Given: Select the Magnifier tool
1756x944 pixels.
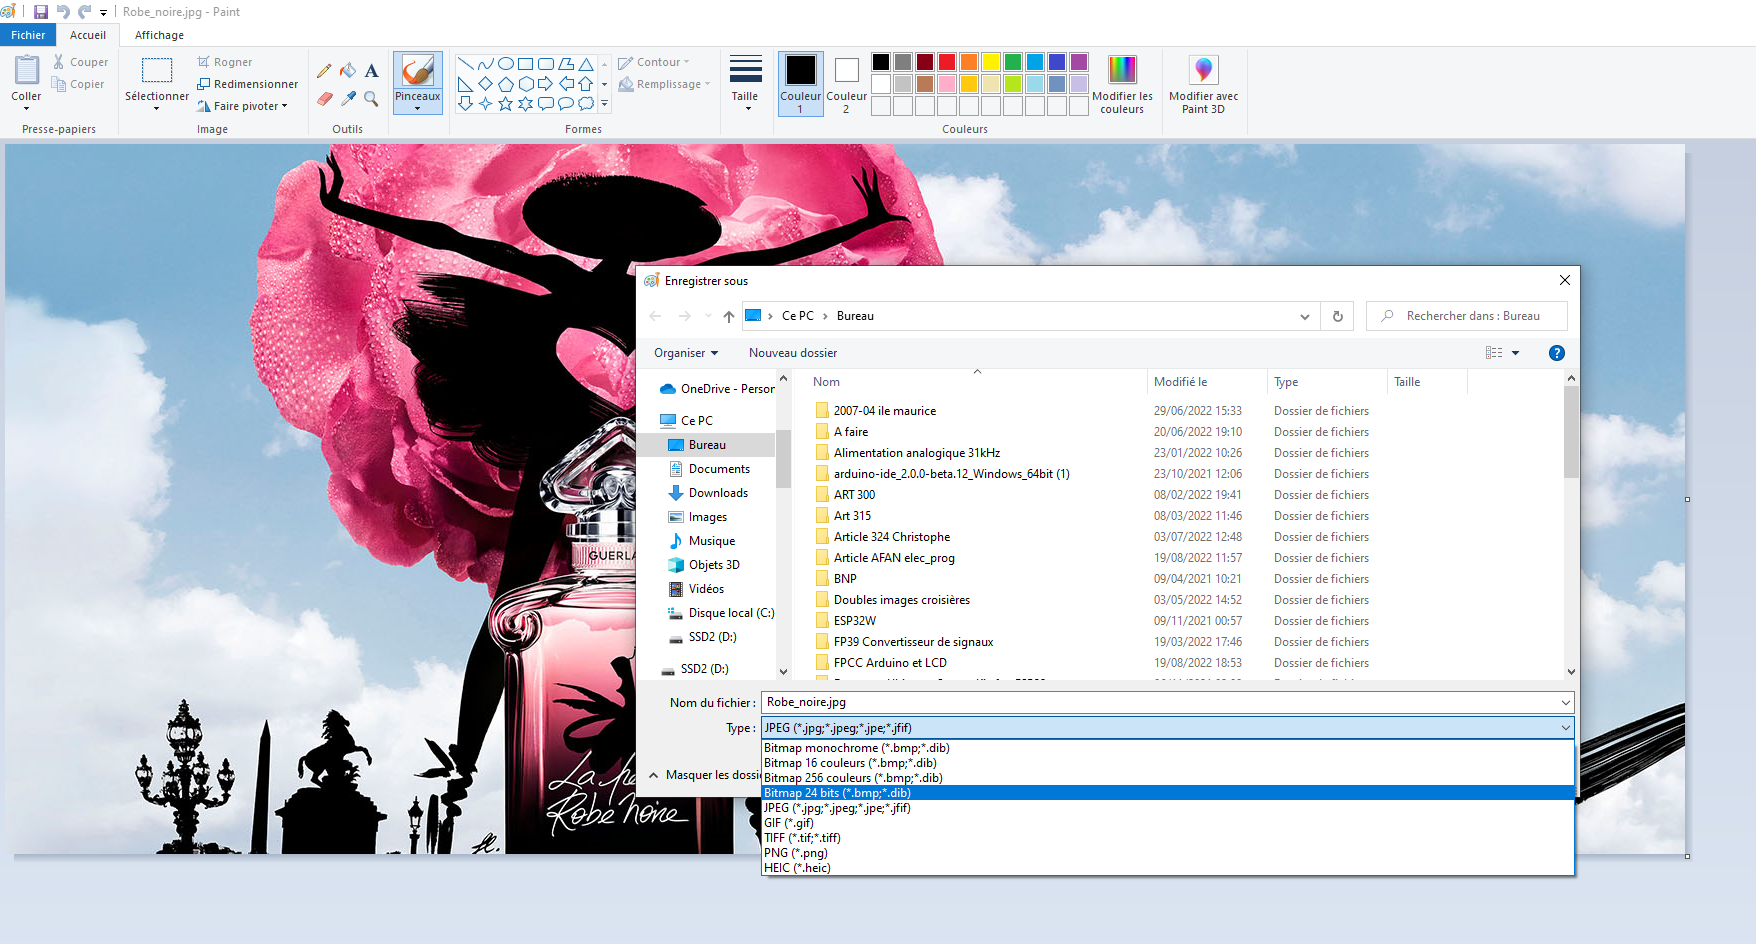Looking at the screenshot, I should (371, 98).
